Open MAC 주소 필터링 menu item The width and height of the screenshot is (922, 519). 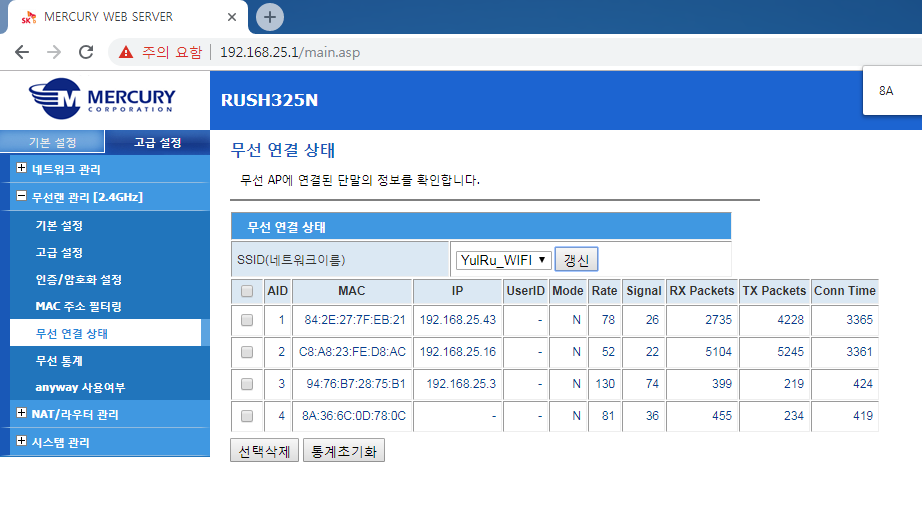(78, 306)
